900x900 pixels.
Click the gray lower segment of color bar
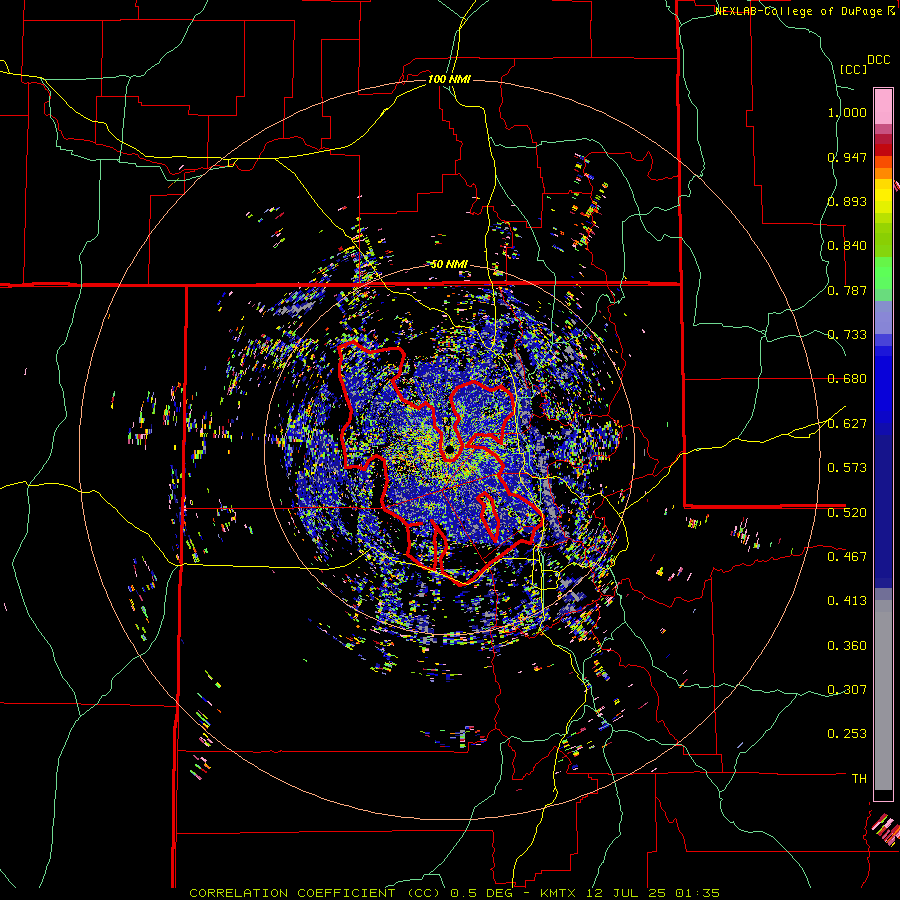tap(883, 695)
